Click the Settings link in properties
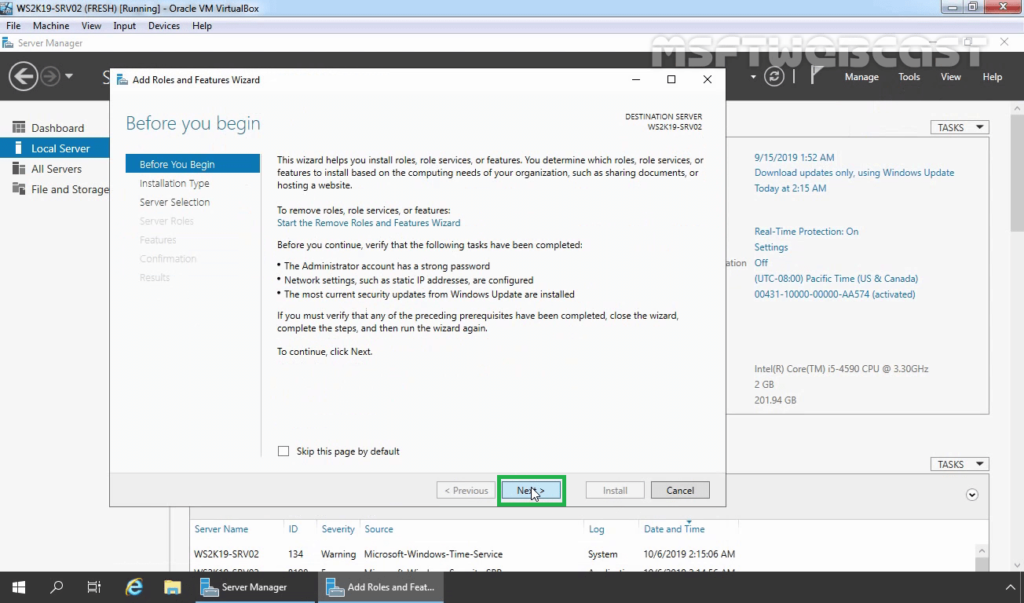This screenshot has height=603, width=1024. click(771, 247)
